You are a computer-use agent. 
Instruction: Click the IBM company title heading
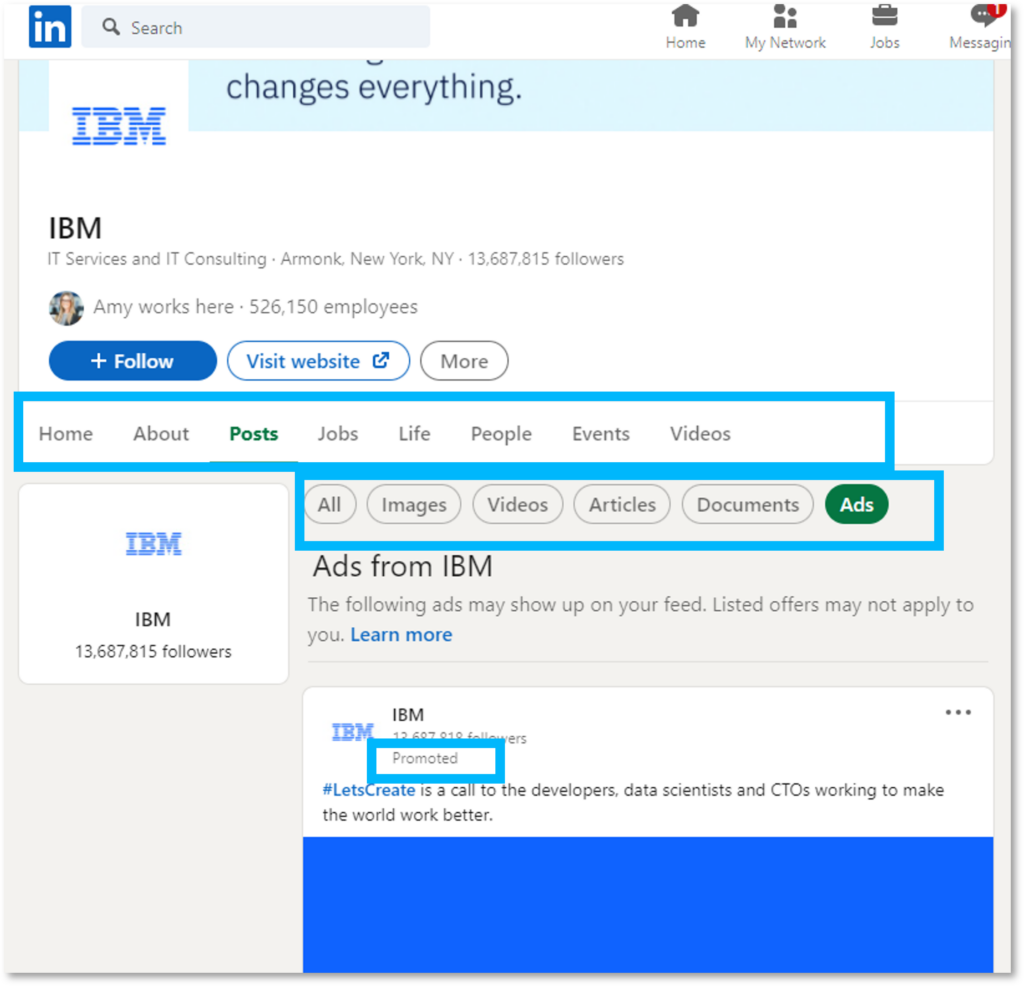75,229
